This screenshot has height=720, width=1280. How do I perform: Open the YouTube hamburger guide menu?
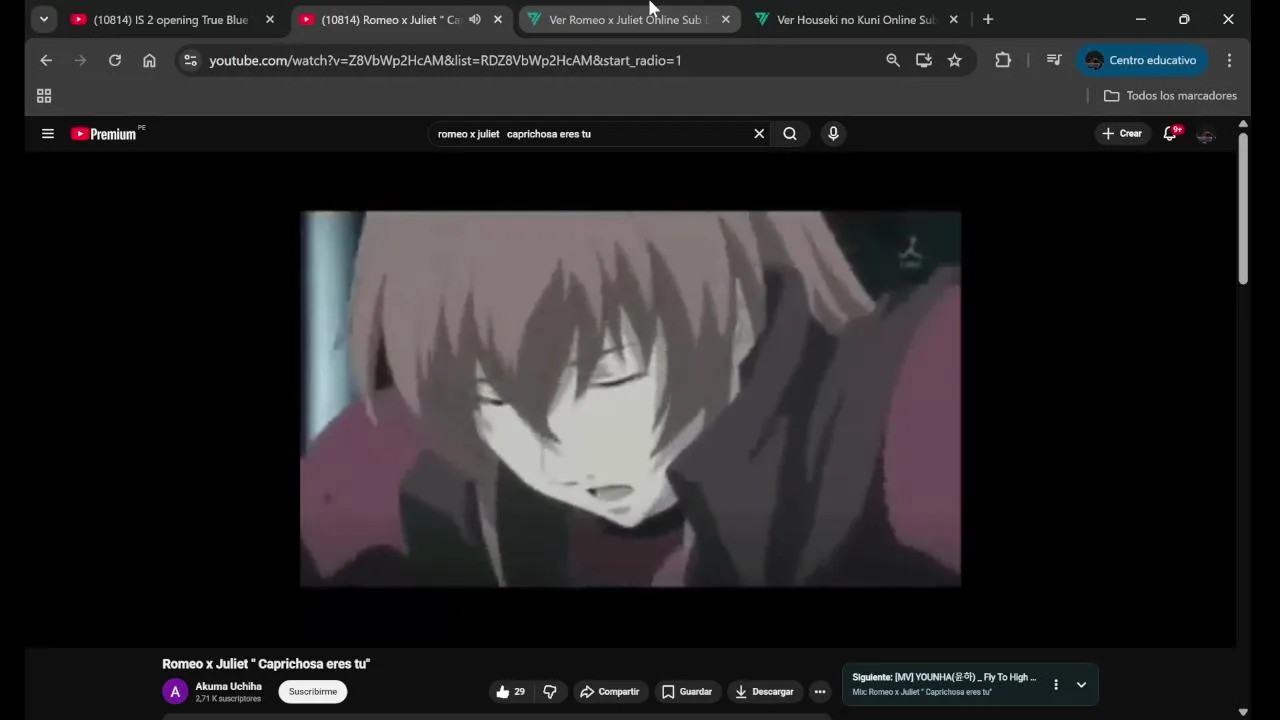pyautogui.click(x=47, y=133)
